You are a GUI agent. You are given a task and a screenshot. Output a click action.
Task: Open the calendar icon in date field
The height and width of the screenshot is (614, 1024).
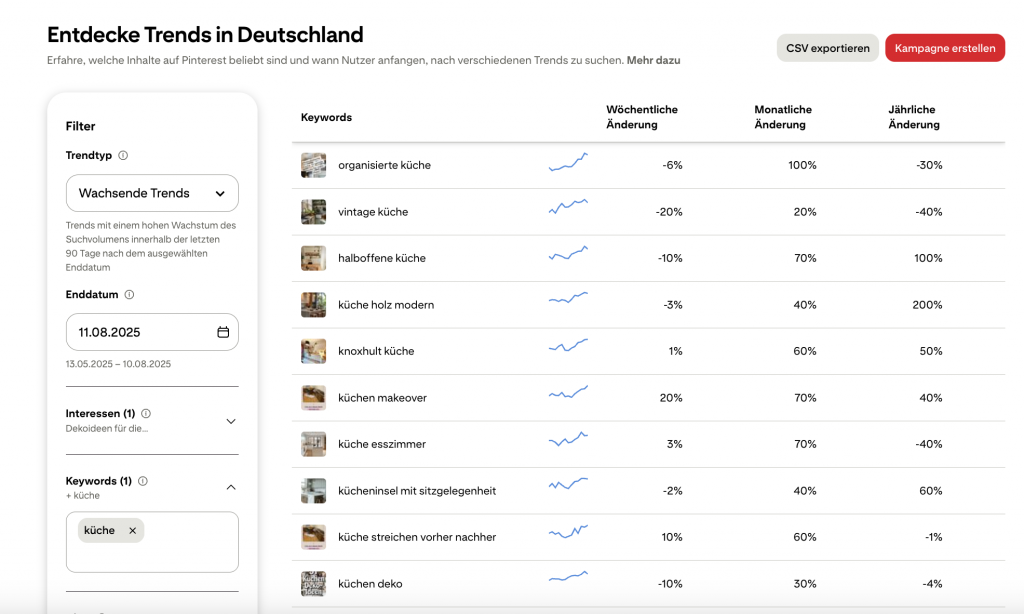click(223, 332)
